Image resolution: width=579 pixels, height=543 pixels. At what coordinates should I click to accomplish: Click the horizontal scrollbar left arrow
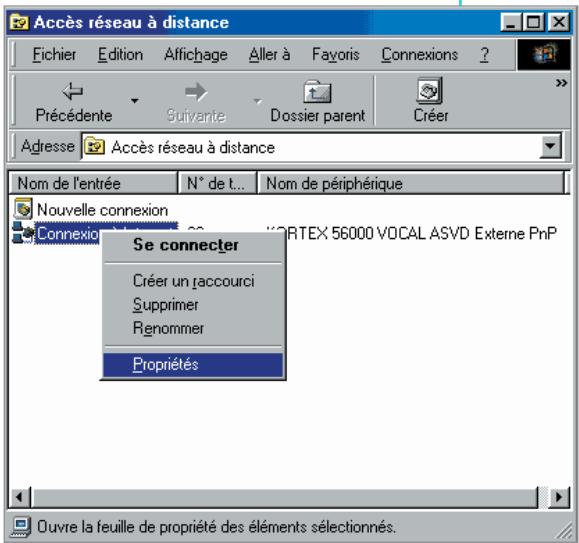20,497
